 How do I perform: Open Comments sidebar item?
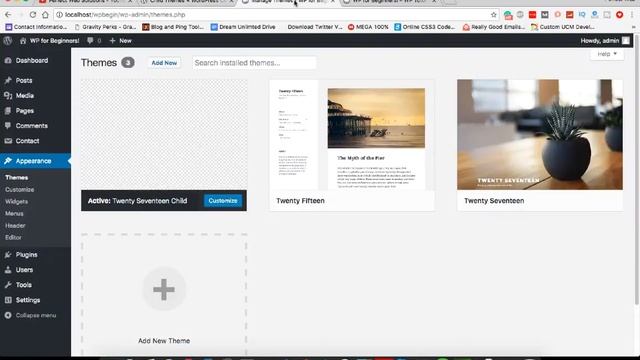click(x=31, y=126)
